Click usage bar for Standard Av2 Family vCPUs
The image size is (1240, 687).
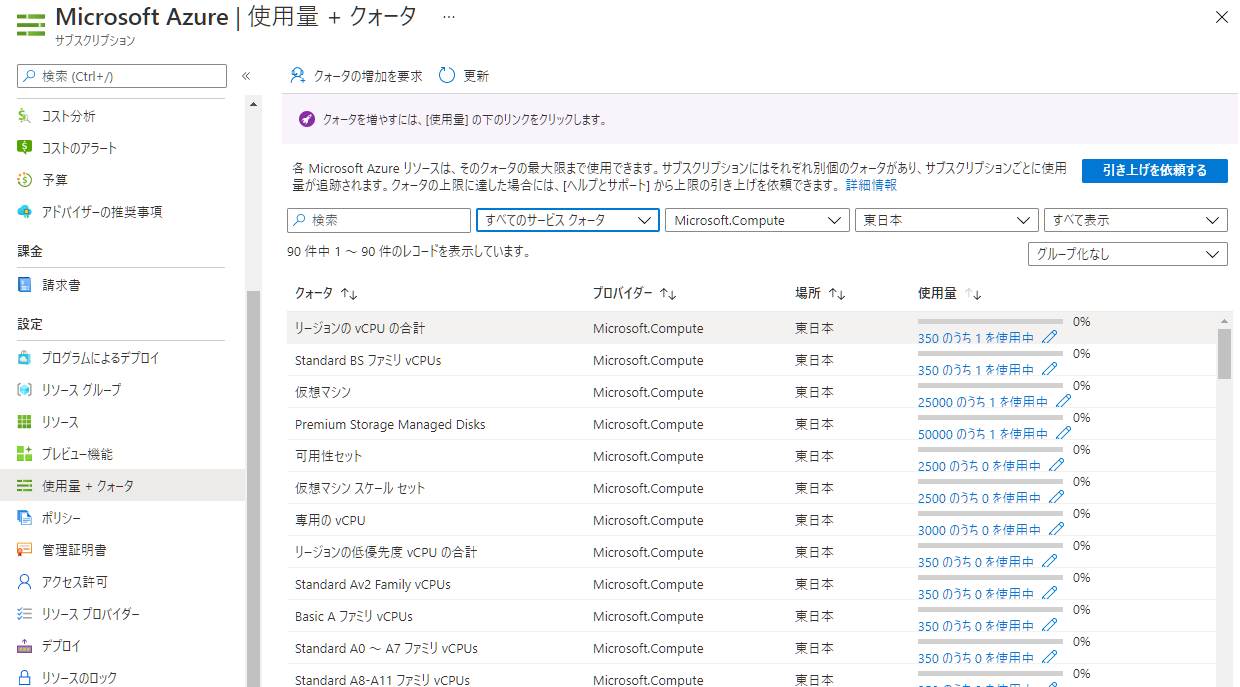(x=990, y=578)
